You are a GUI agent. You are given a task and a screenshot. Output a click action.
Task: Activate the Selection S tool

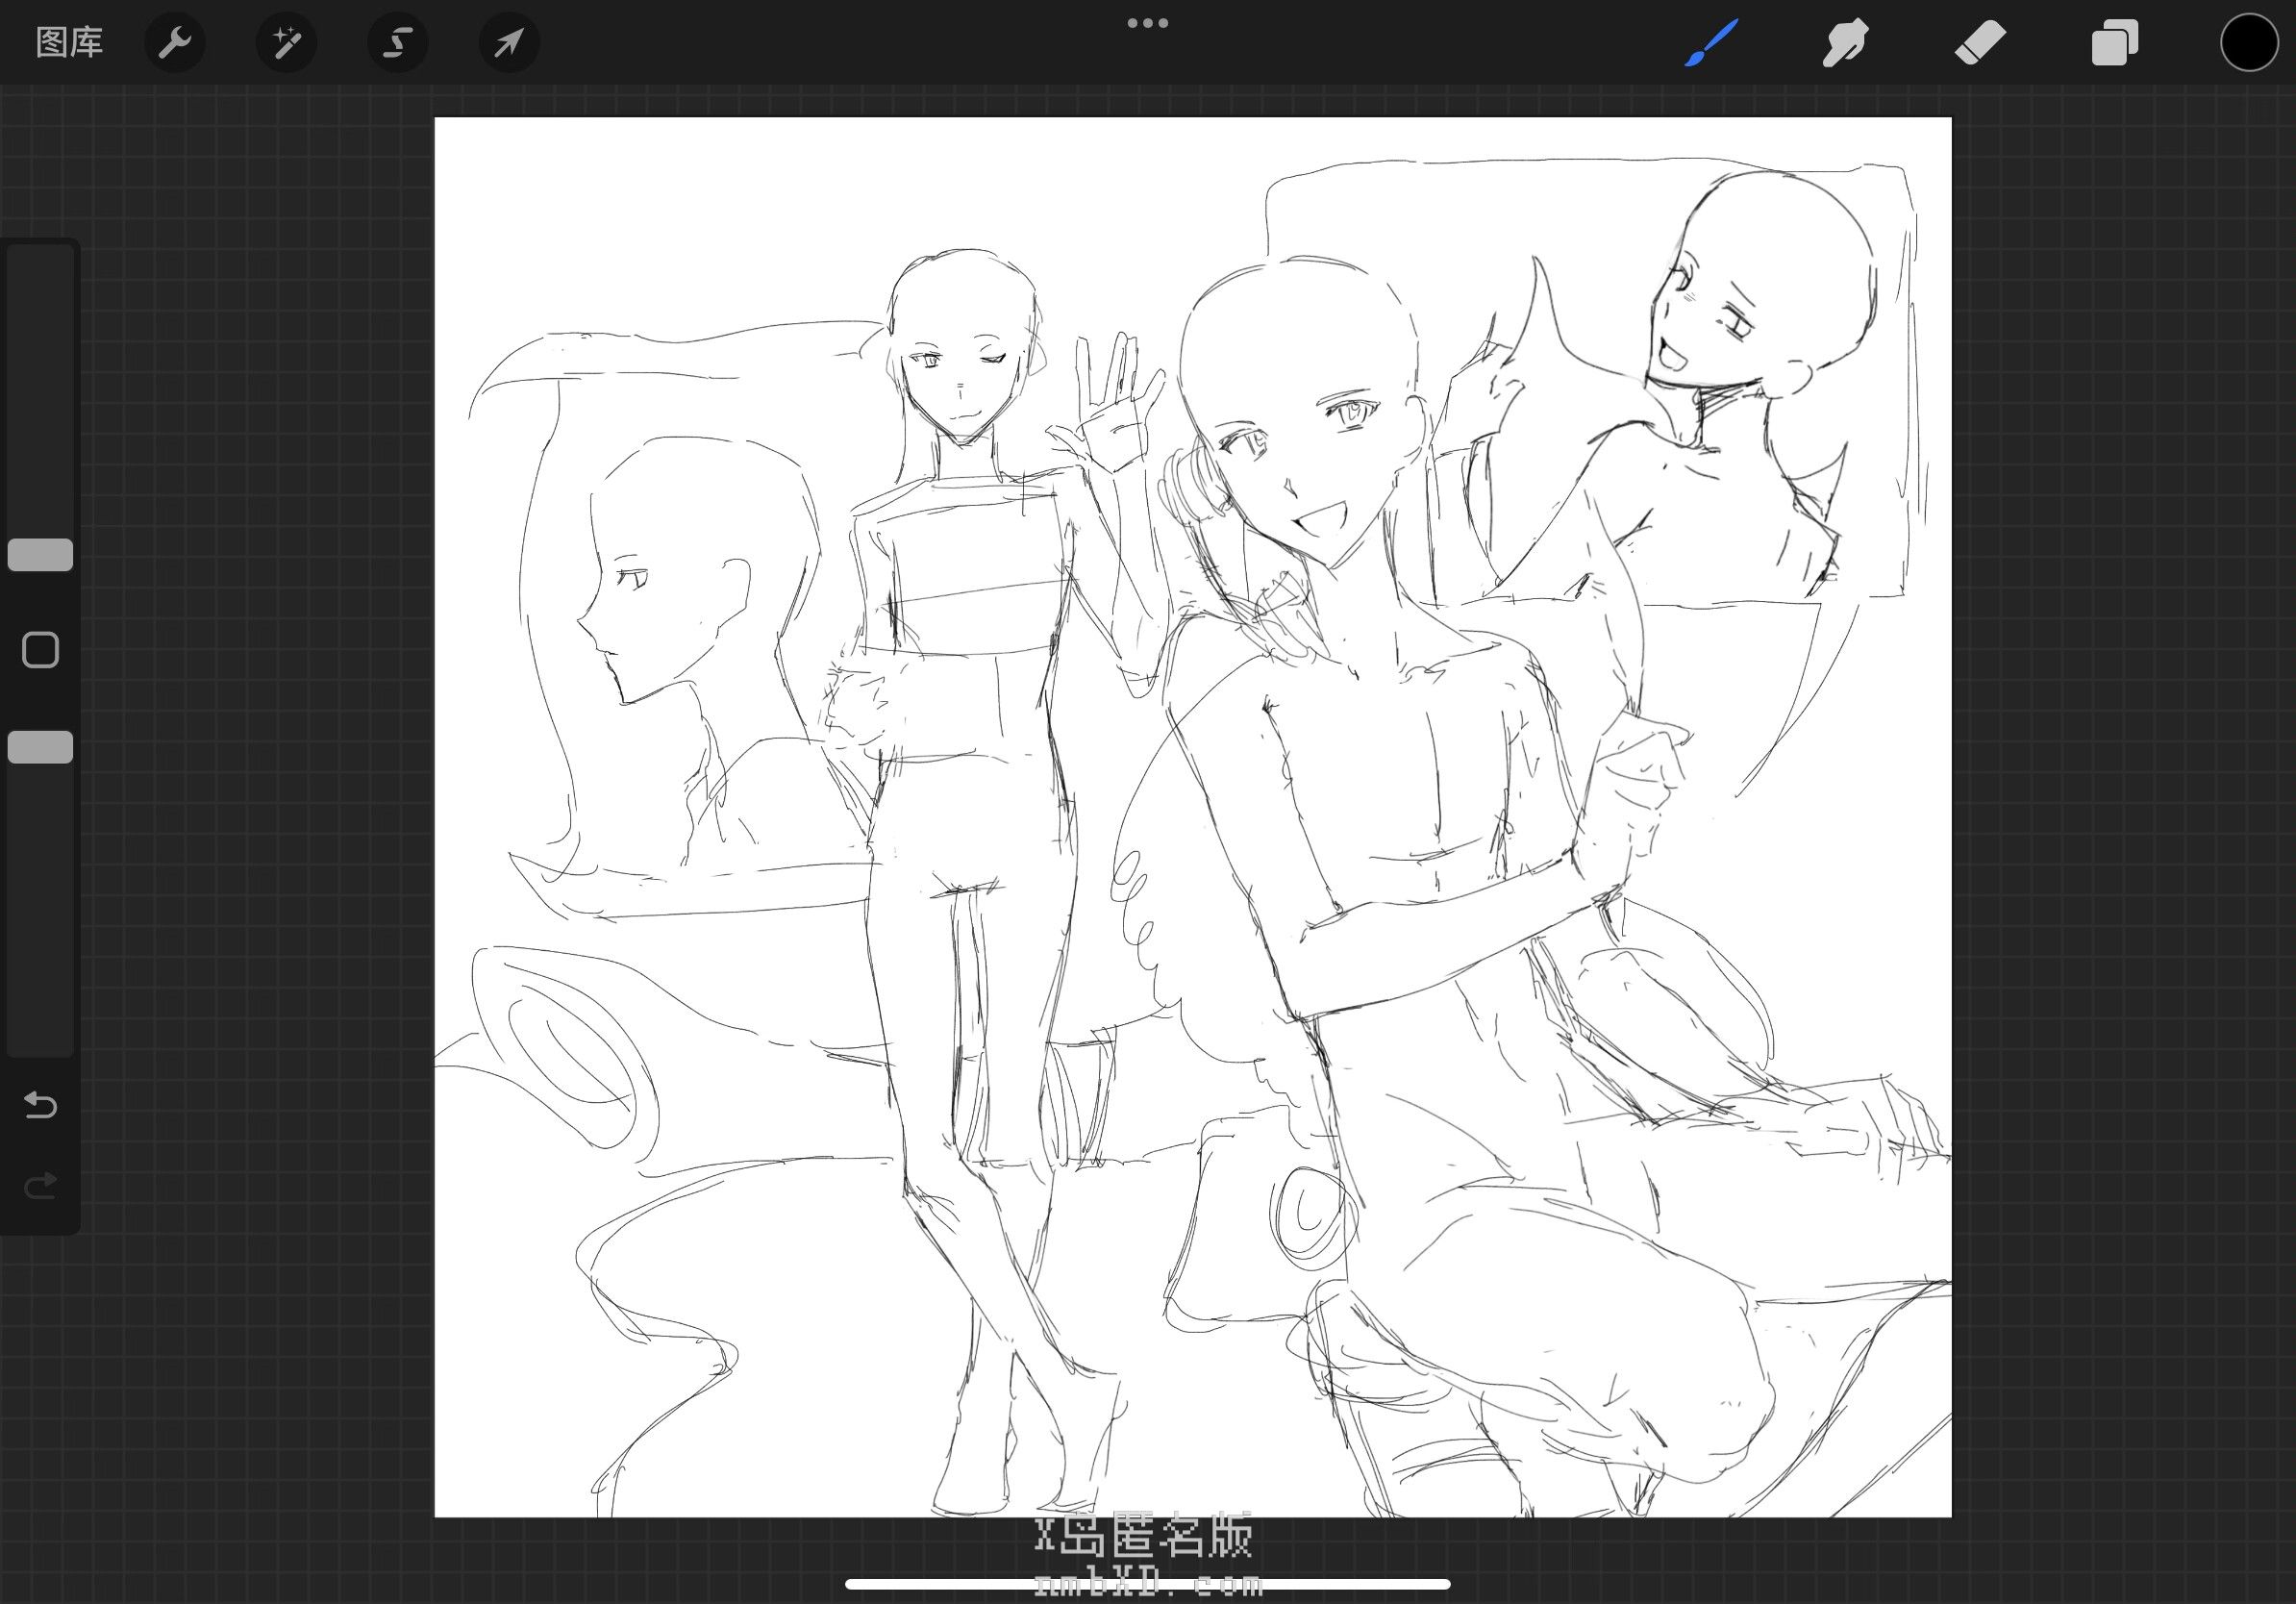(x=398, y=43)
